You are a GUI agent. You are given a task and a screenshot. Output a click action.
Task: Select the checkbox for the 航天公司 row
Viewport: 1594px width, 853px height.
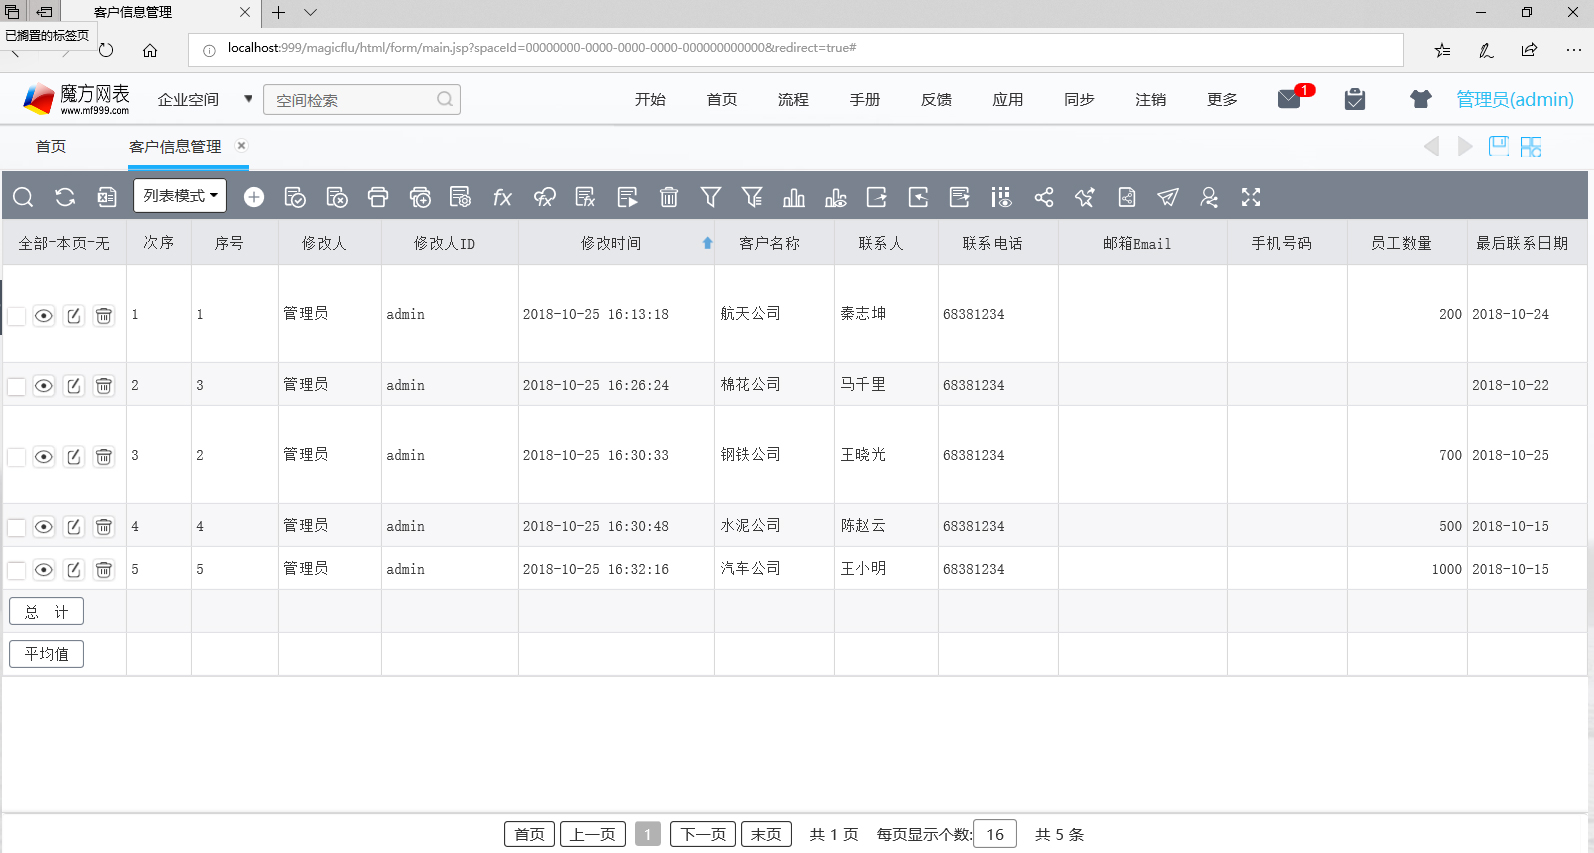[x=17, y=316]
